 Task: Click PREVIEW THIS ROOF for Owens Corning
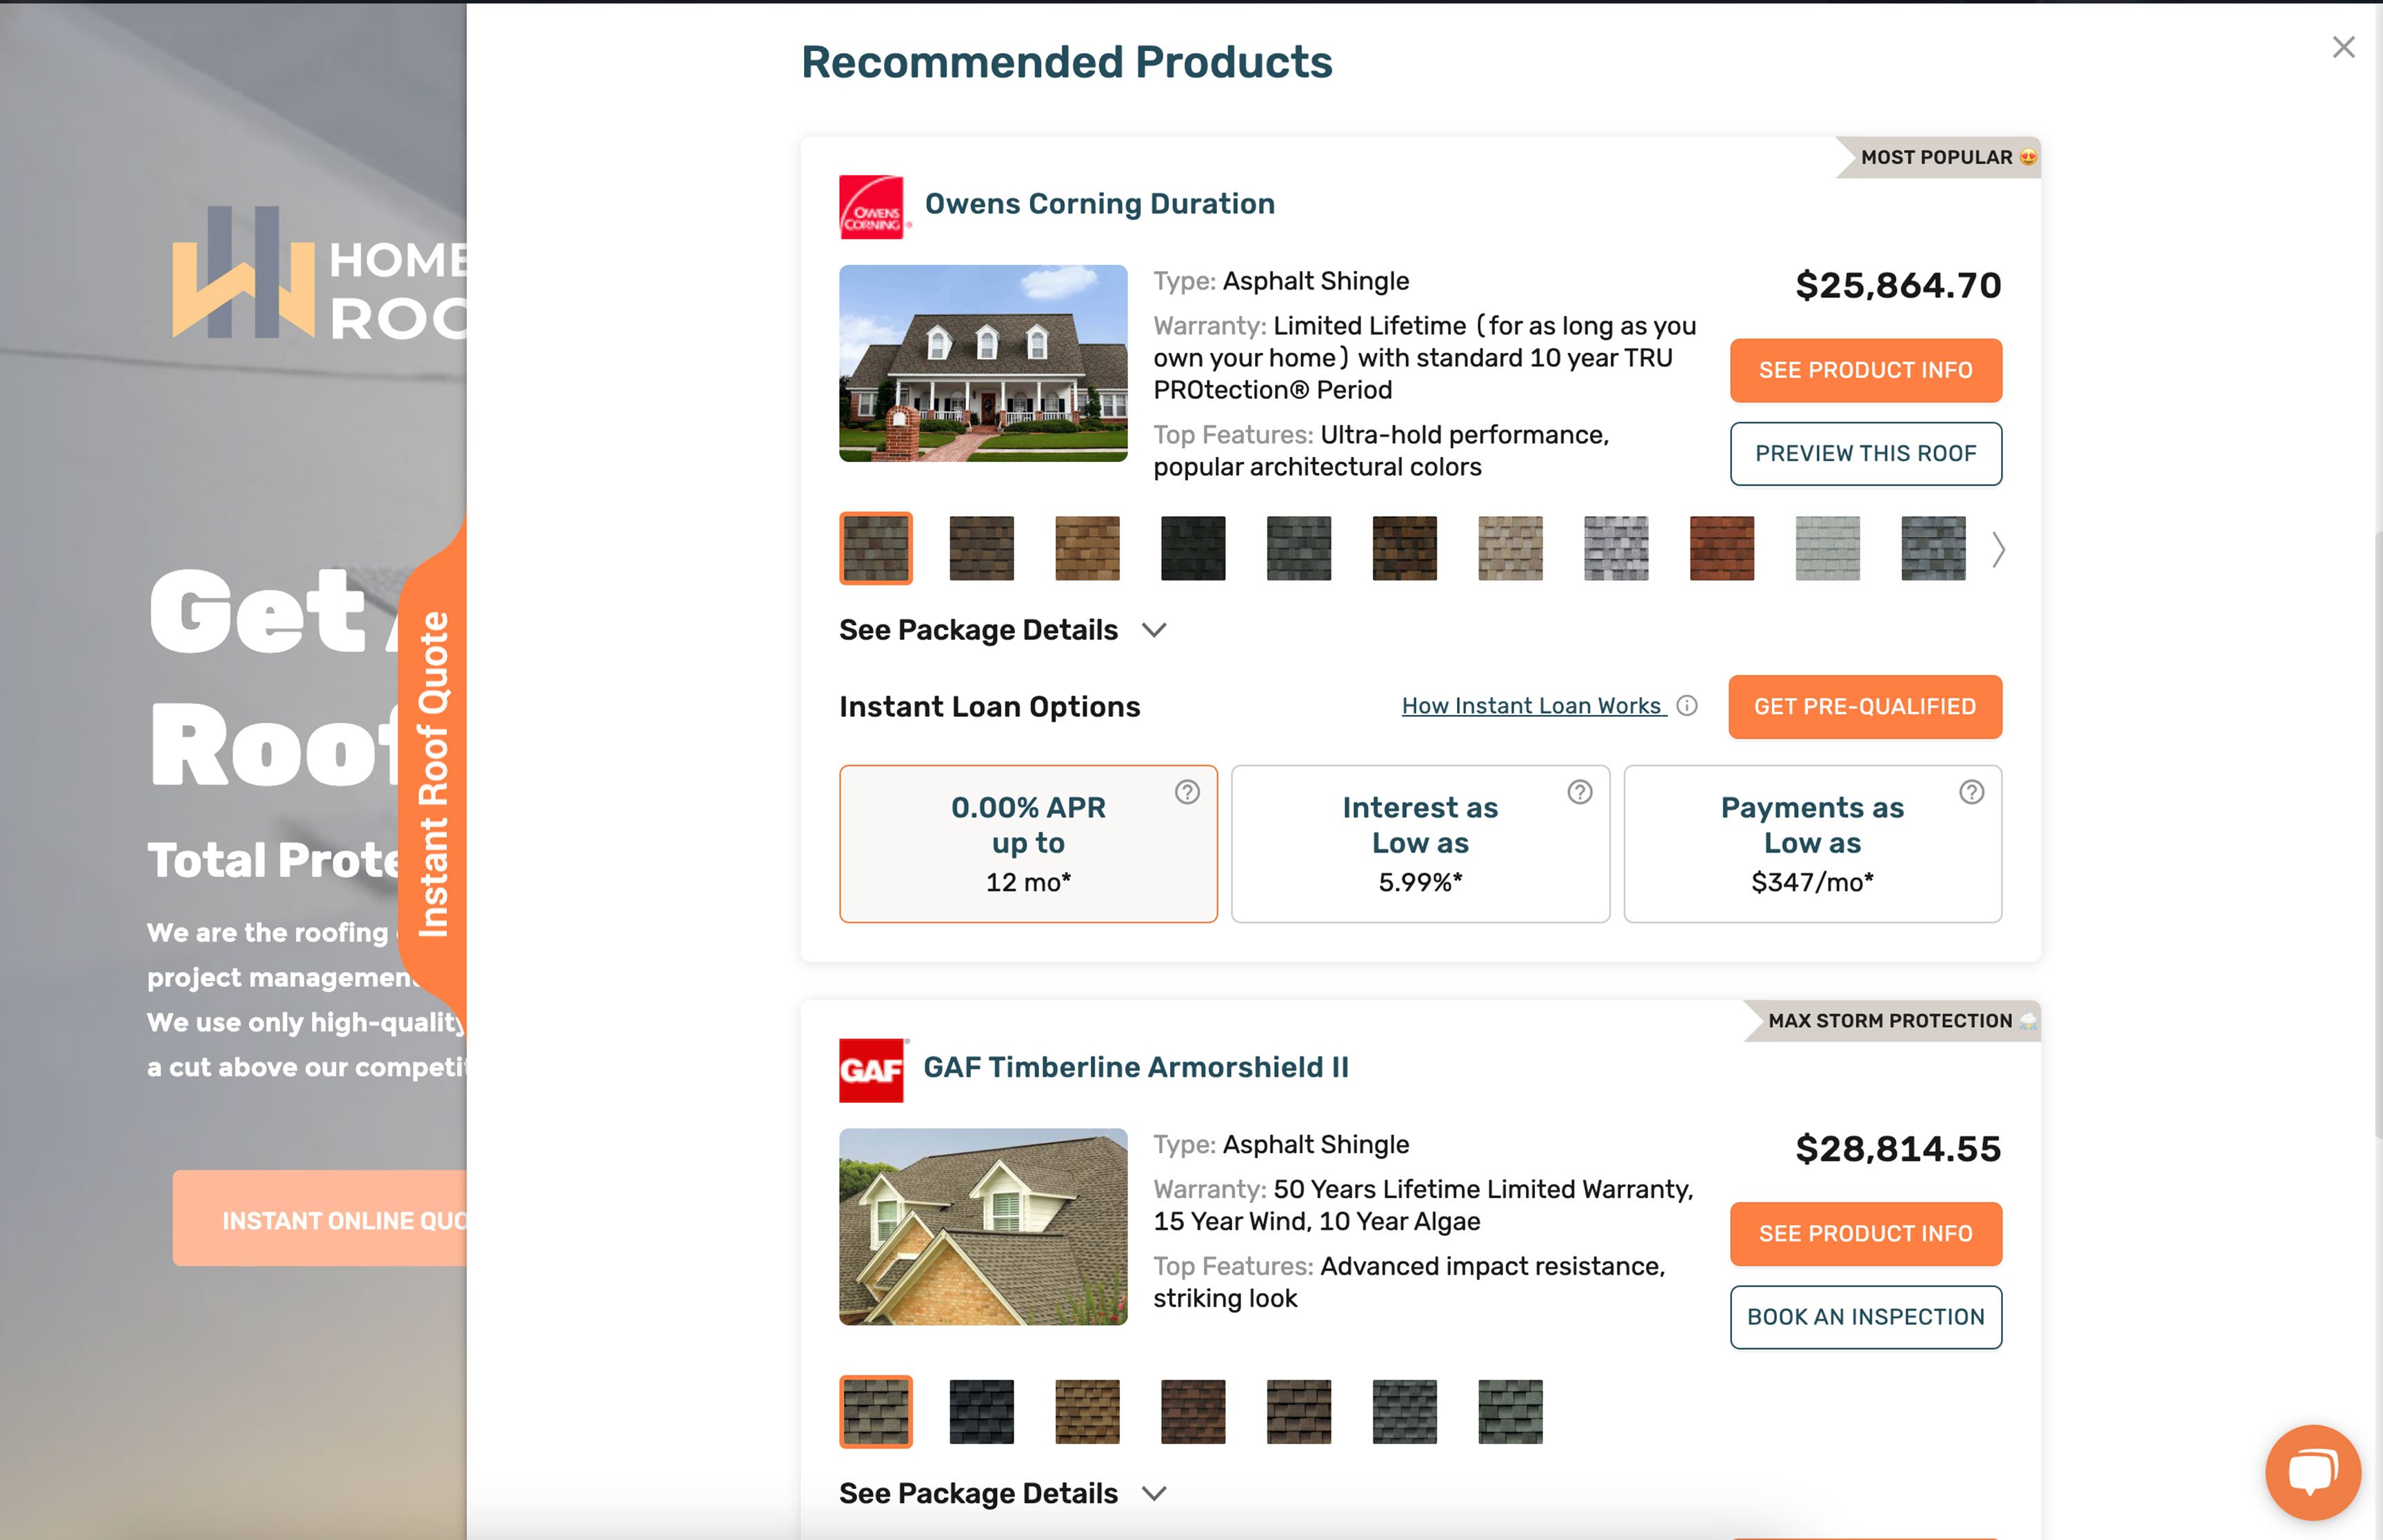tap(1864, 453)
